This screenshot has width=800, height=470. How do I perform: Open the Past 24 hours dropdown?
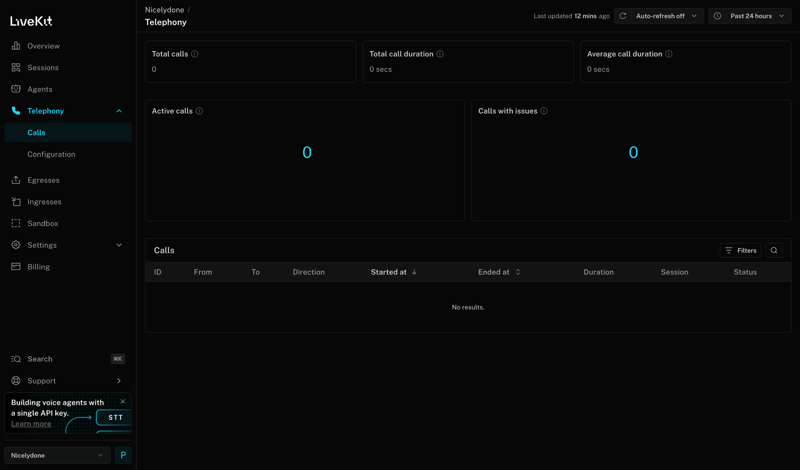(x=749, y=16)
